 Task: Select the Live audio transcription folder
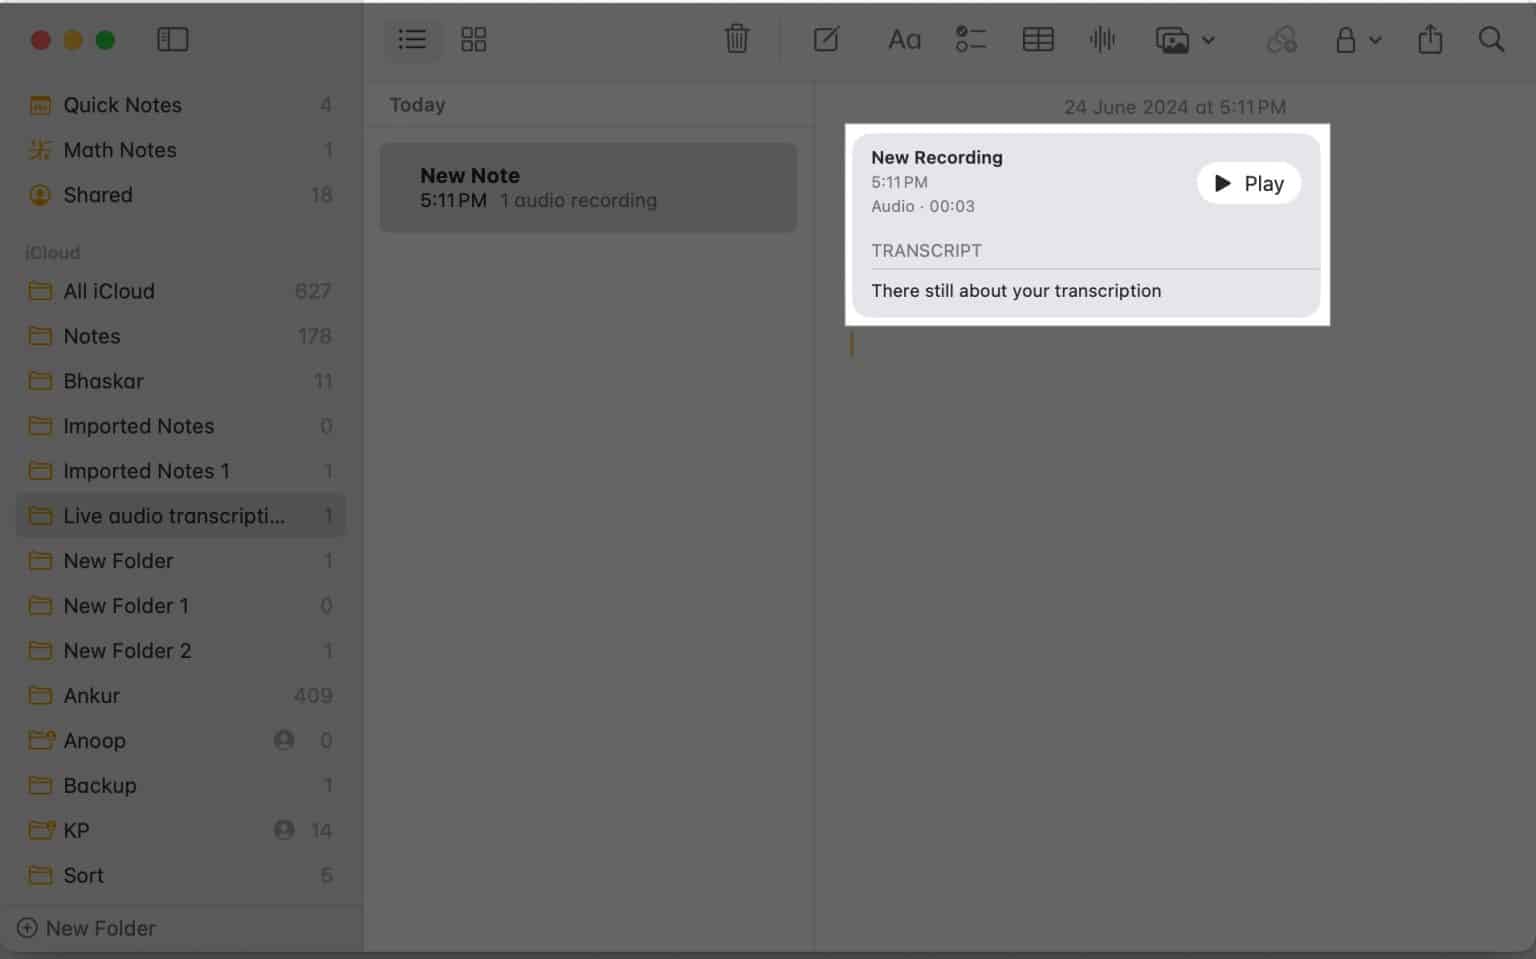click(173, 515)
